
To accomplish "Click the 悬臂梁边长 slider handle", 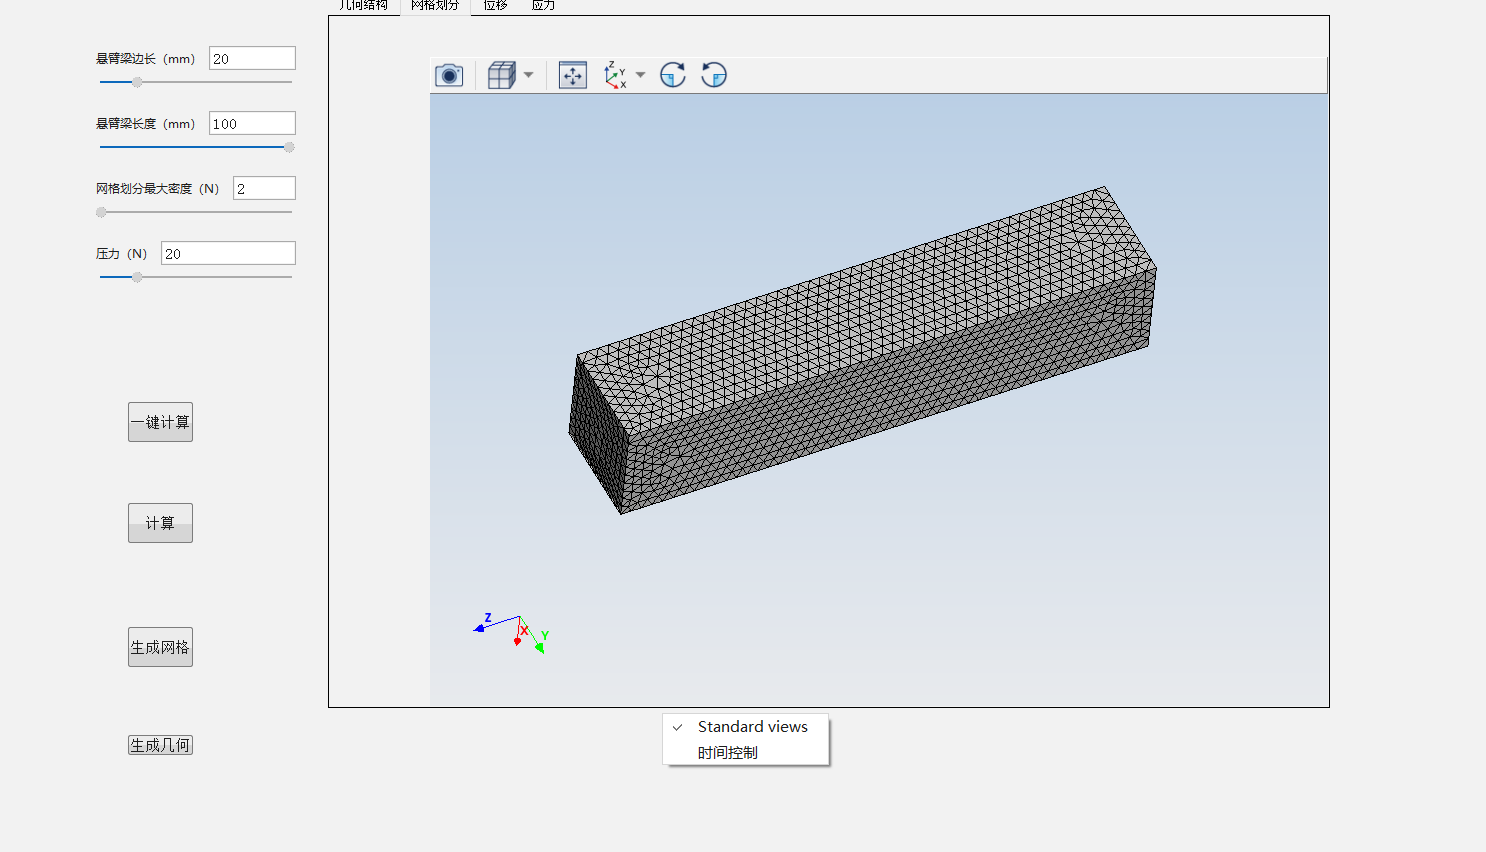I will point(137,82).
